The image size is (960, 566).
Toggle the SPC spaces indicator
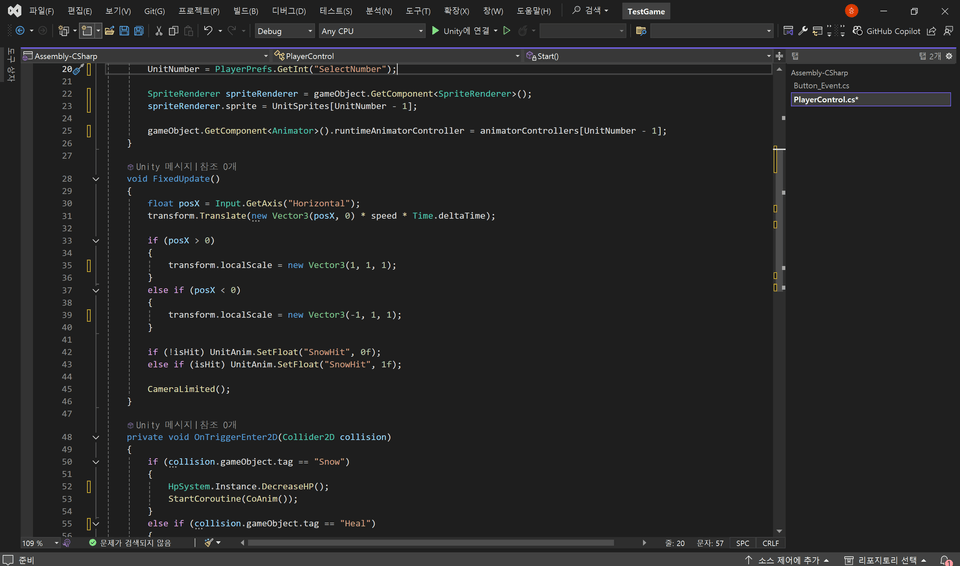pyautogui.click(x=743, y=543)
